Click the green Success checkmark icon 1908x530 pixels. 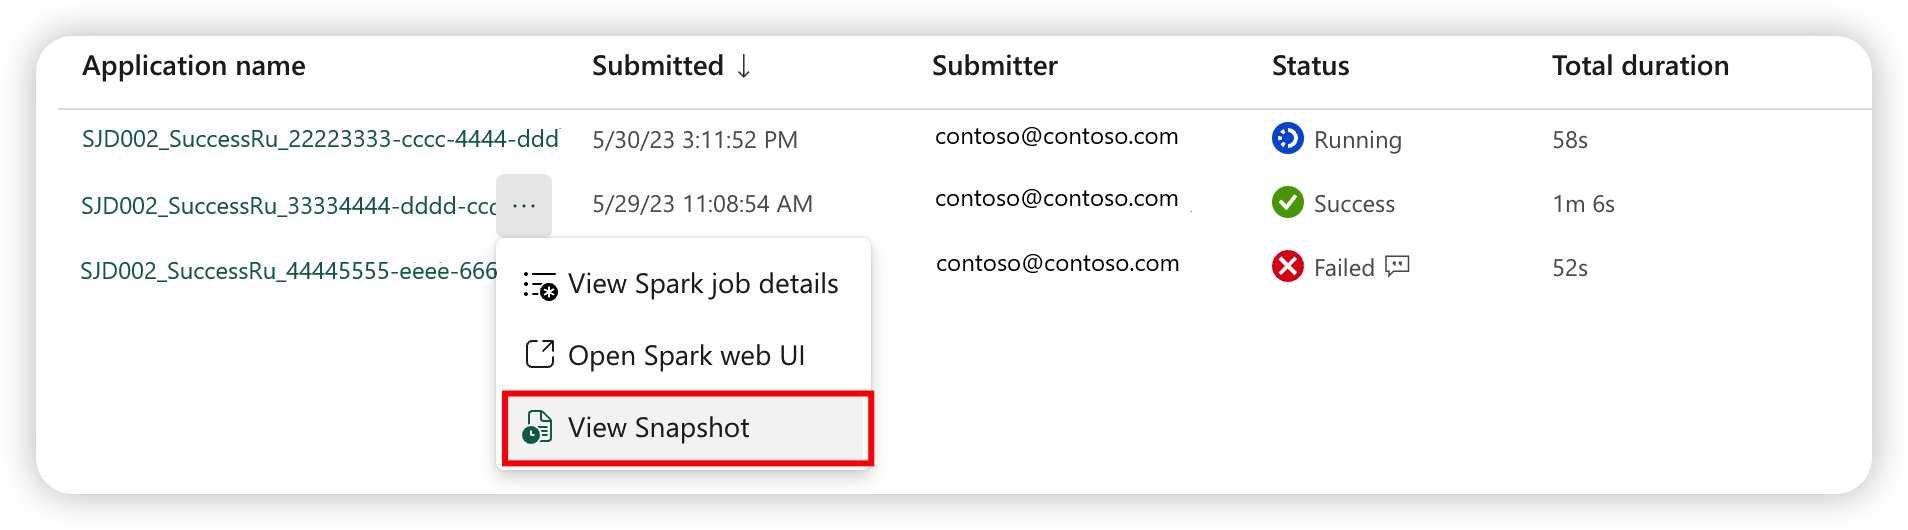(1287, 202)
